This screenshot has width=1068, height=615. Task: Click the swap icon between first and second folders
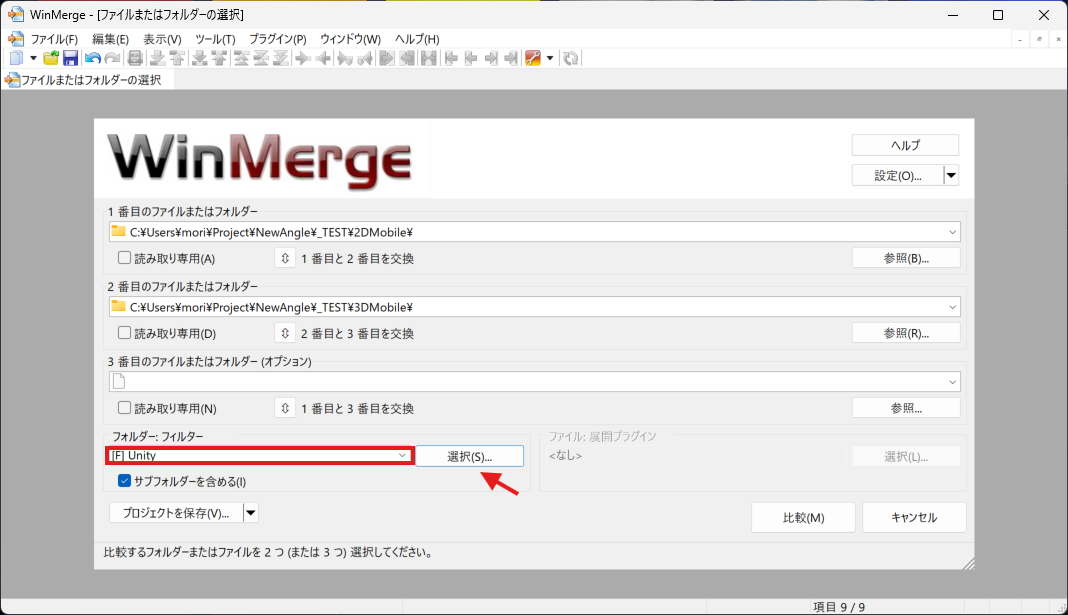(x=284, y=257)
